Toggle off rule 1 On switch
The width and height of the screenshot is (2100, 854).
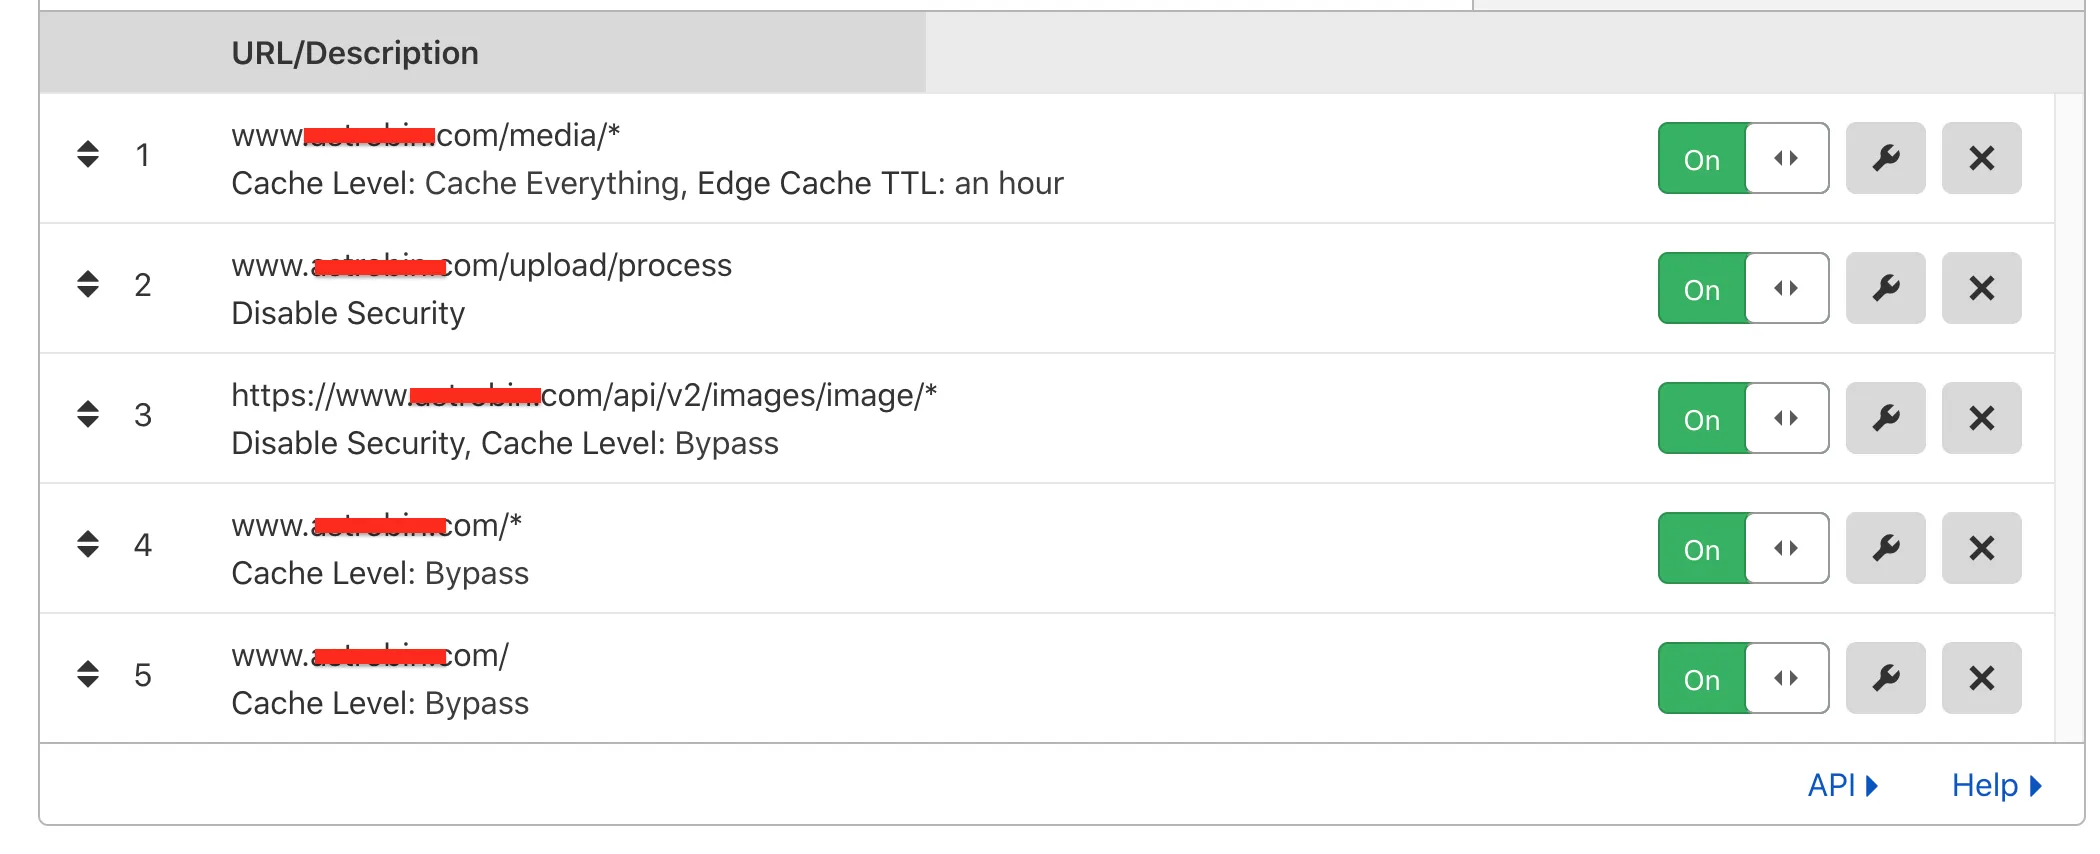coord(1743,158)
